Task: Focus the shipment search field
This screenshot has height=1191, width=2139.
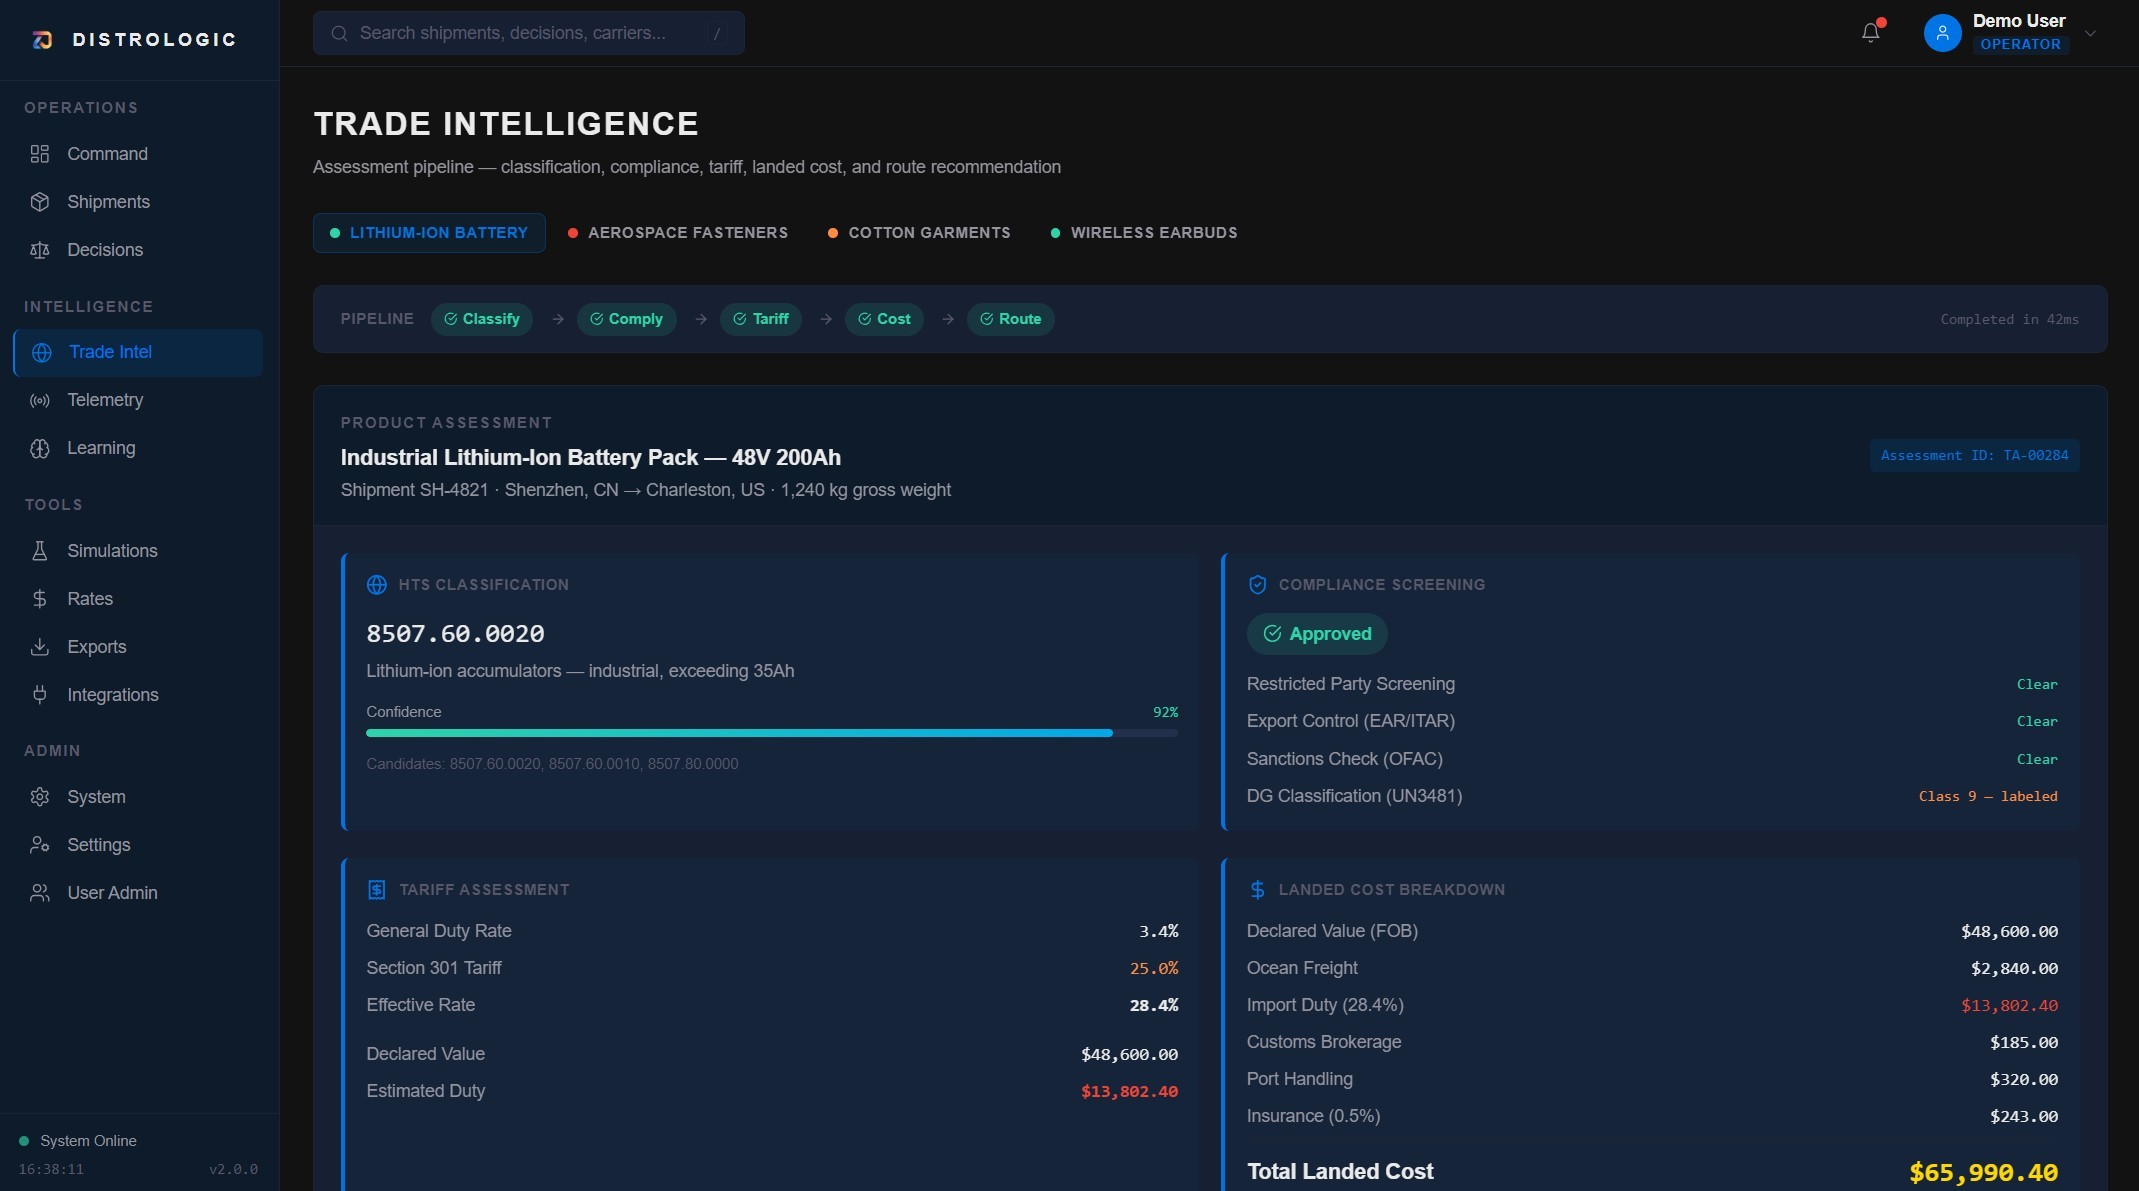Action: 528,33
